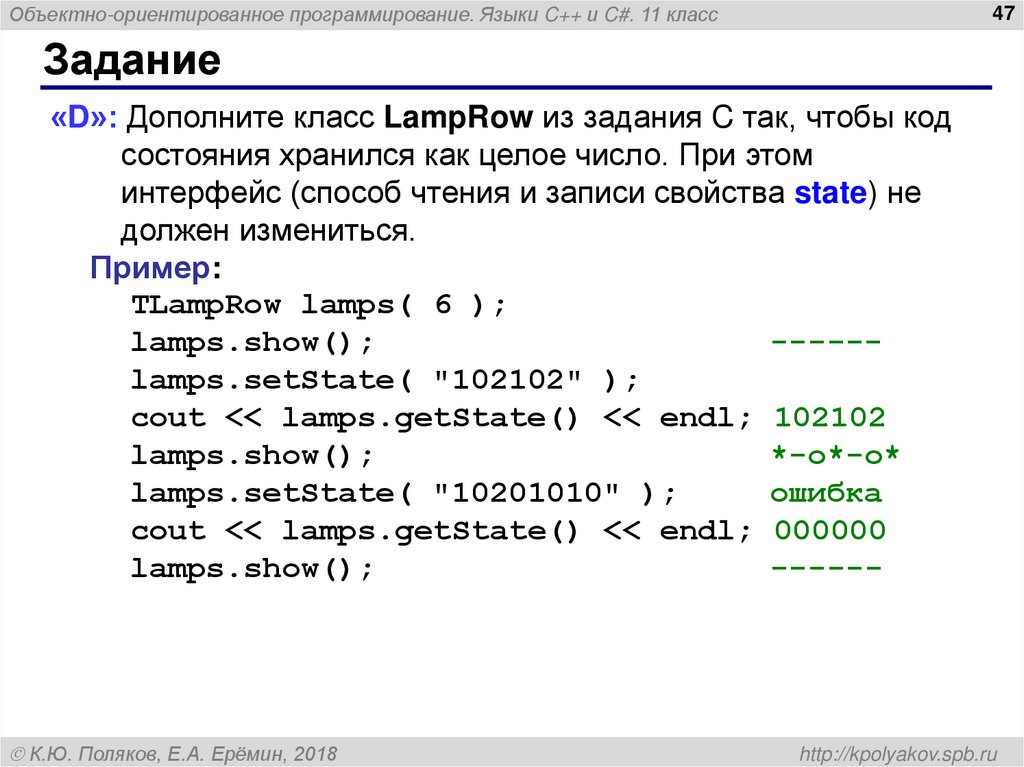This screenshot has width=1024, height=767.
Task: Click code line setState( "10201010" )
Action: (x=403, y=493)
